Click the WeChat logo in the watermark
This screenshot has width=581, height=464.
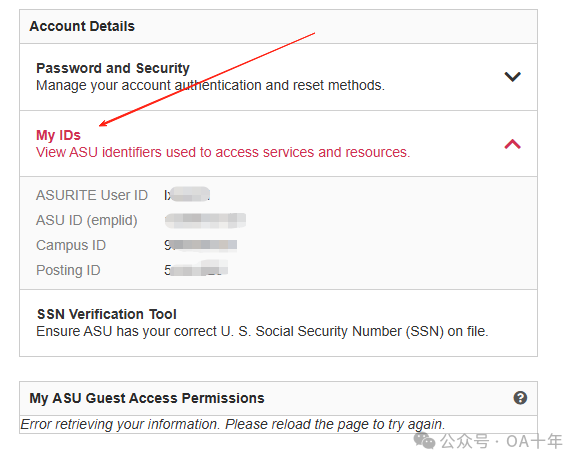click(424, 441)
